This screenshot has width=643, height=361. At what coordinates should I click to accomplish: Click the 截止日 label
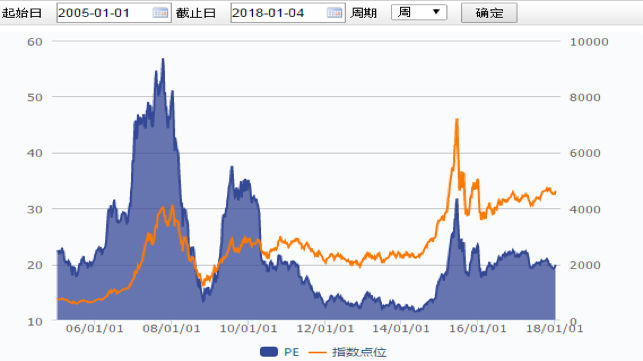point(196,13)
